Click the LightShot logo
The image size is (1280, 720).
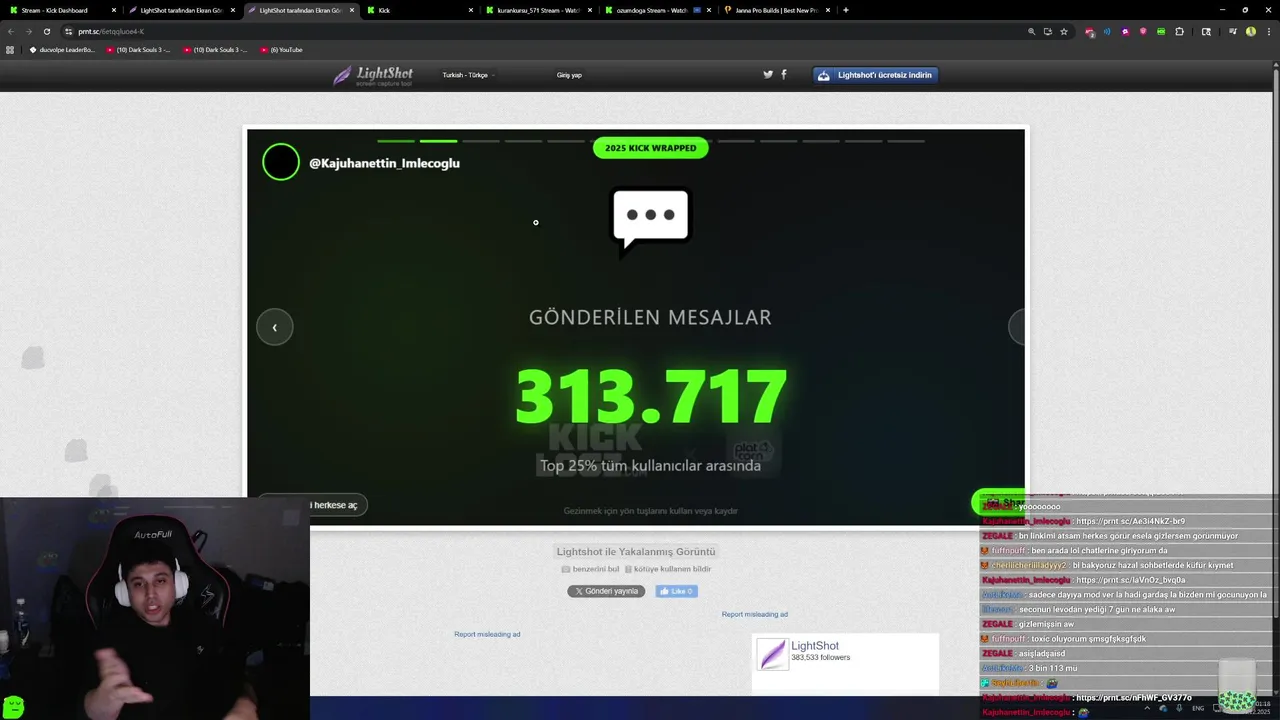tap(372, 75)
